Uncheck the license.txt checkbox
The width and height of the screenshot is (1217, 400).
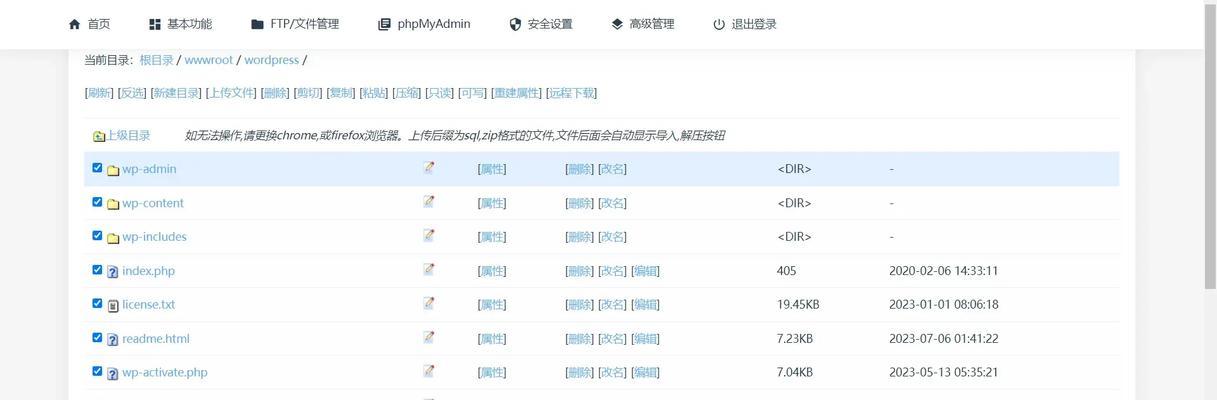[x=97, y=303]
